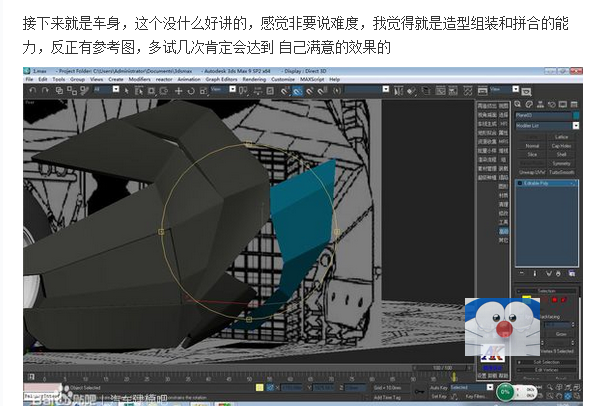Viewport: 590px width, 406px height.
Task: Switch to the Utilities command panel tab
Action: (574, 104)
